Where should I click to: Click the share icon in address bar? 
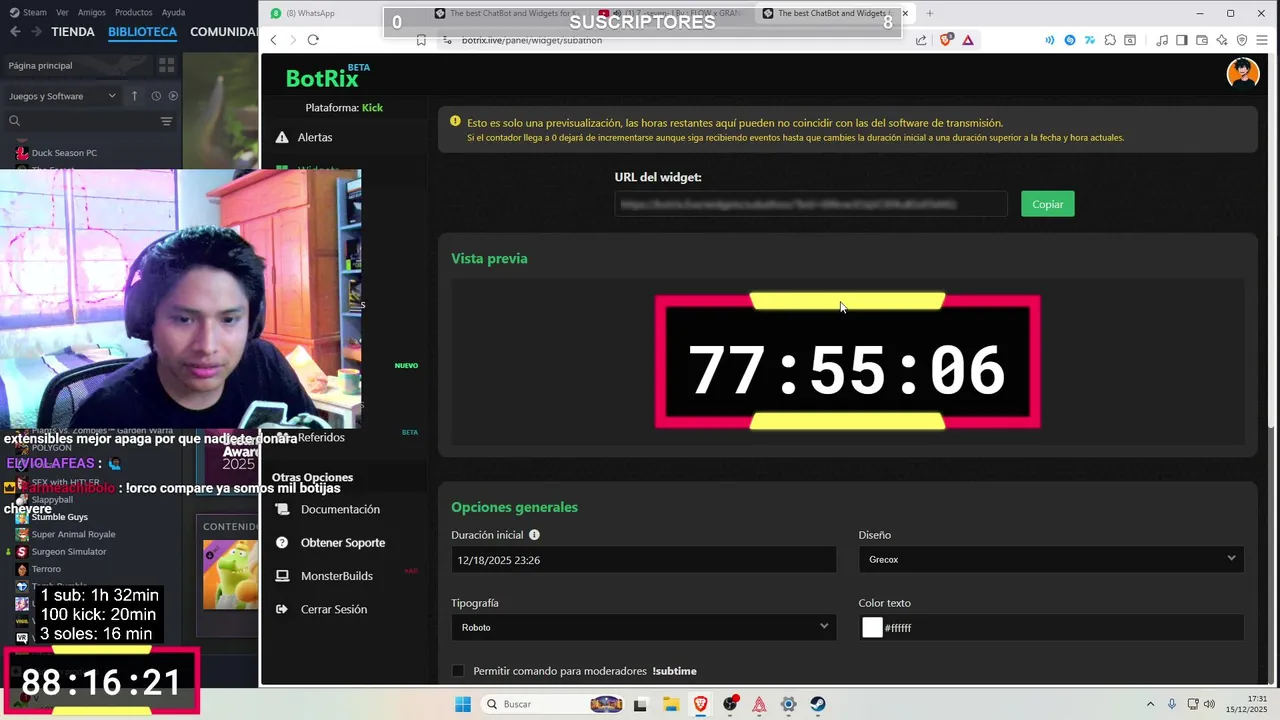tap(921, 40)
